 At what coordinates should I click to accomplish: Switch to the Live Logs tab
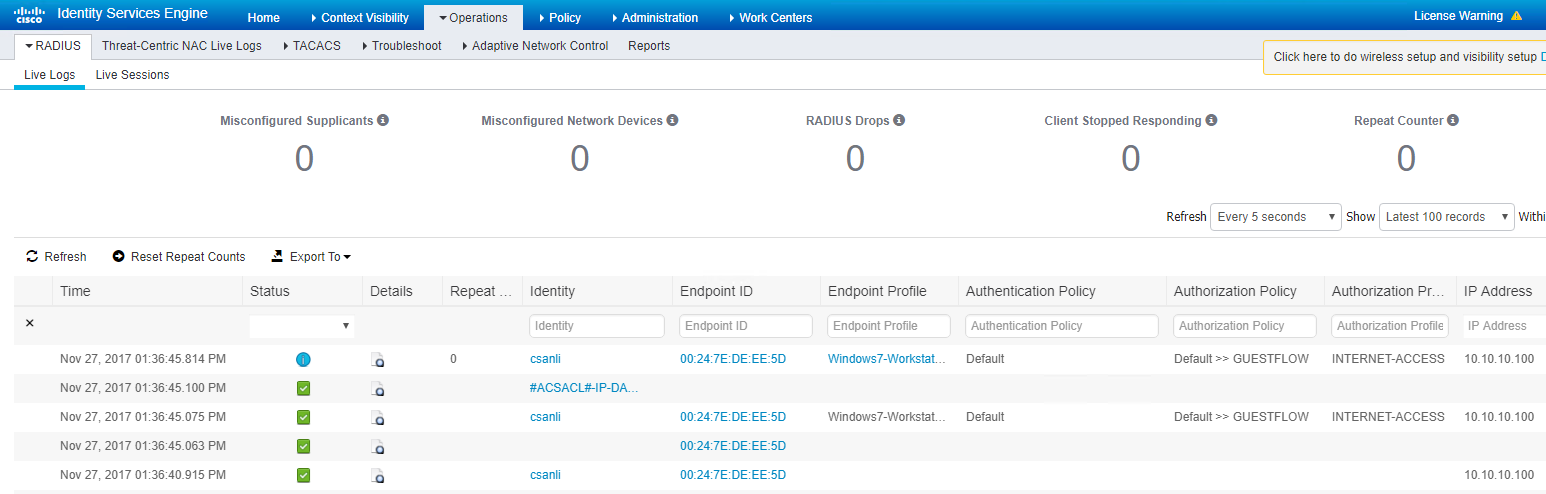(49, 75)
